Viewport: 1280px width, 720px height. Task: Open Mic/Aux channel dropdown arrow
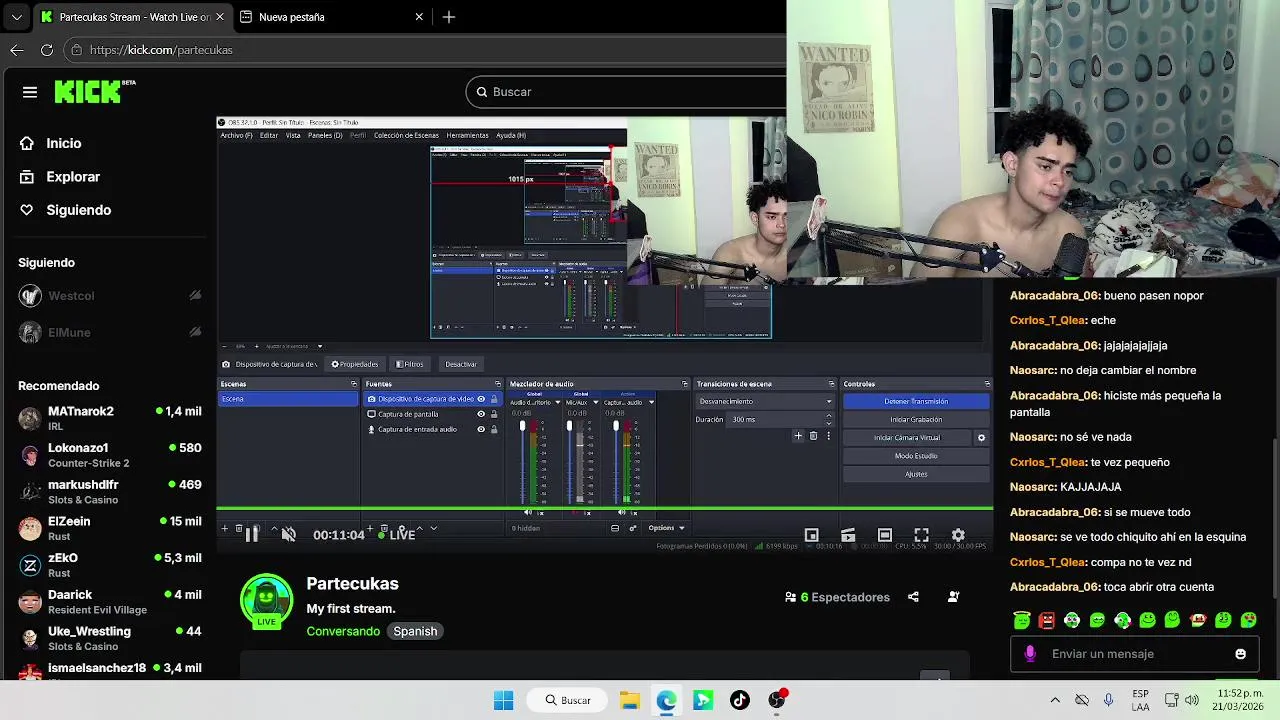(597, 402)
